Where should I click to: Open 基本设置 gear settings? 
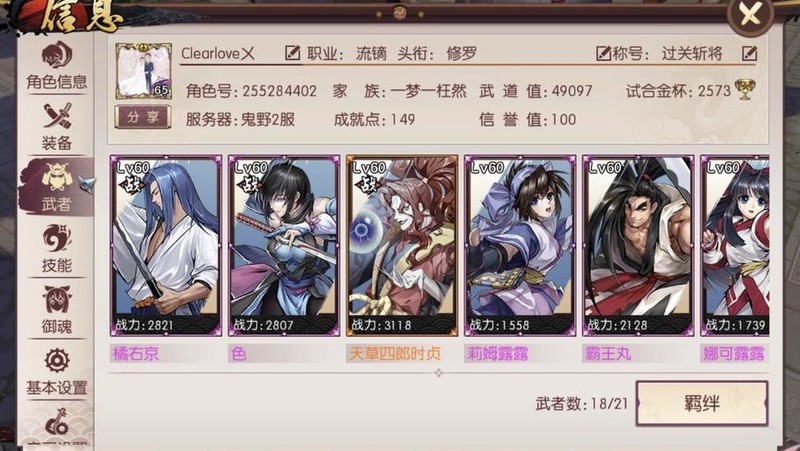(x=56, y=371)
